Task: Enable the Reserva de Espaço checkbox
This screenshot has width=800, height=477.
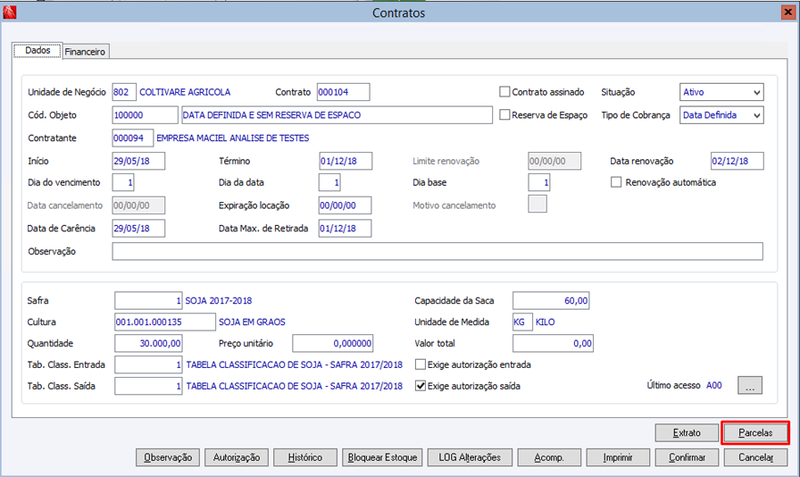Action: click(505, 115)
